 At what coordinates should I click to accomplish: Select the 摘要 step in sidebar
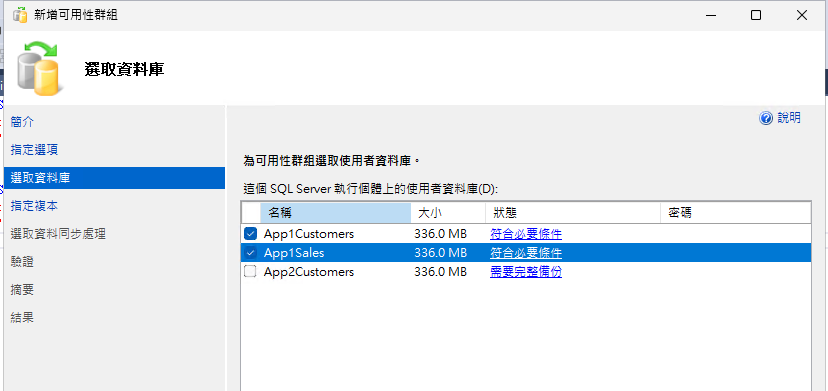coord(22,290)
